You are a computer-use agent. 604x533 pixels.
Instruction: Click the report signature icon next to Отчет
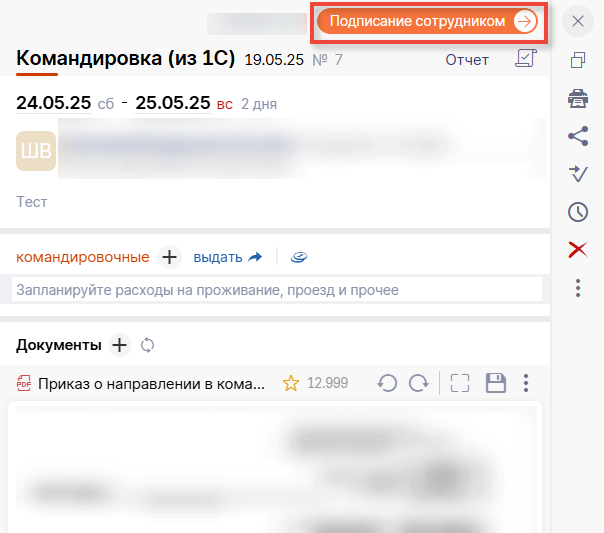point(525,59)
